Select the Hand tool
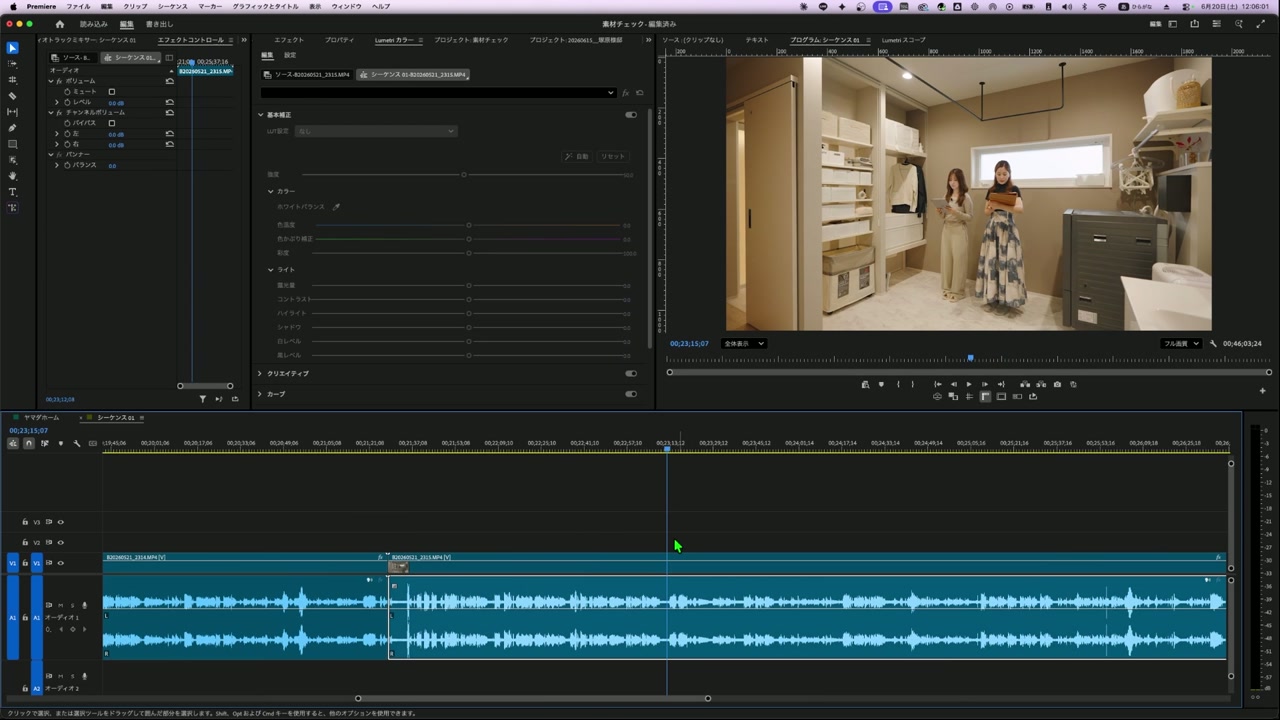1280x720 pixels. click(12, 176)
